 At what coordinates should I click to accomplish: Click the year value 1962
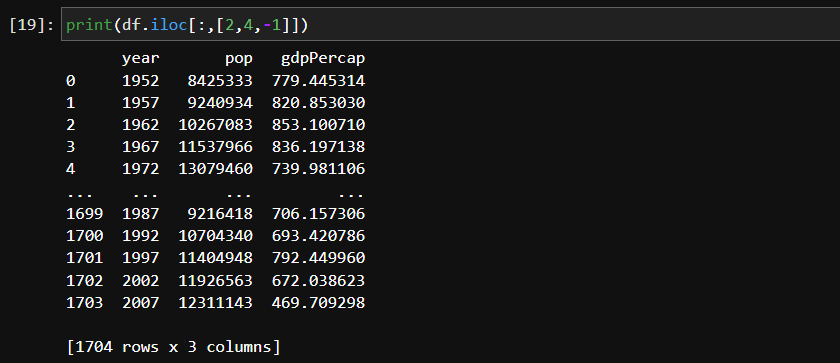tap(140, 125)
